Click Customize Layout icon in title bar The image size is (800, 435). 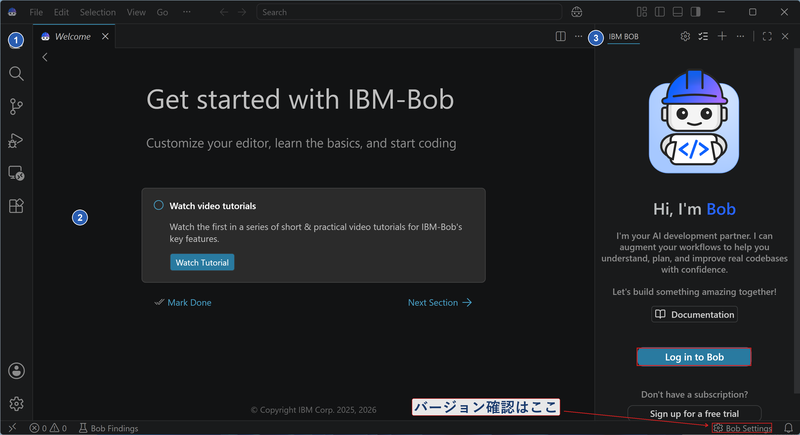click(642, 12)
